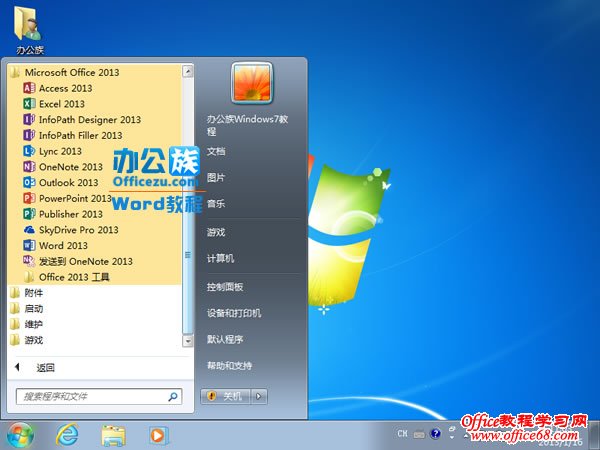Screen dimensions: 600x450
Task: Open 音乐 in the right pane
Action: coord(216,204)
